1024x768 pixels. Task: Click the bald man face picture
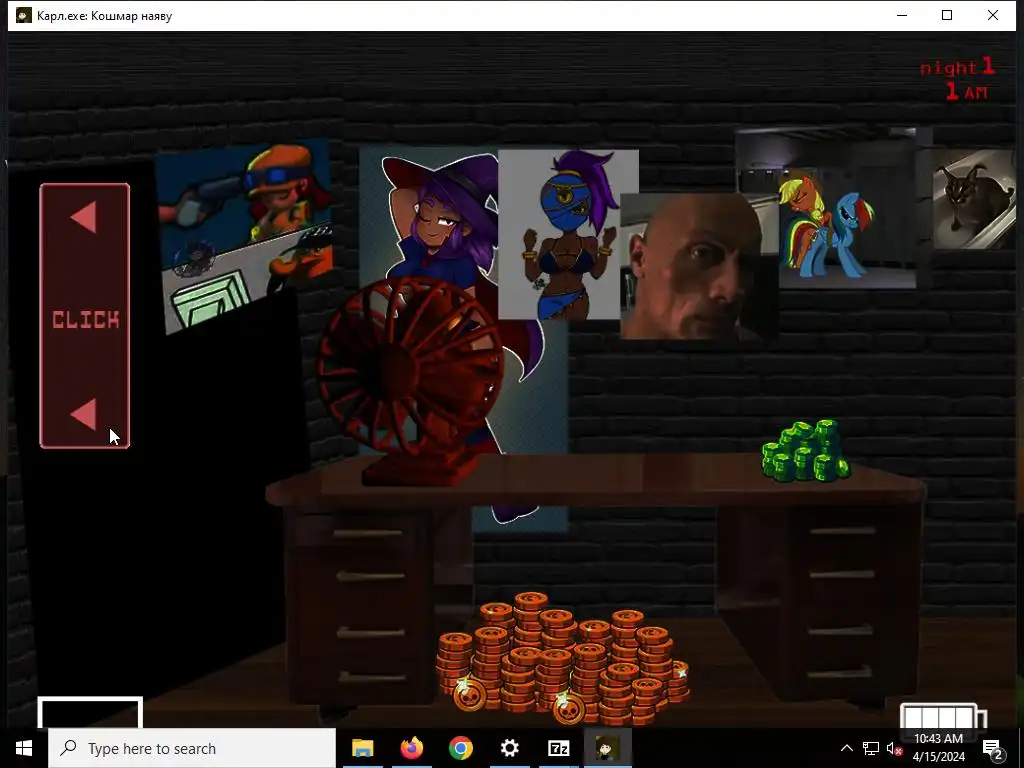pyautogui.click(x=699, y=266)
